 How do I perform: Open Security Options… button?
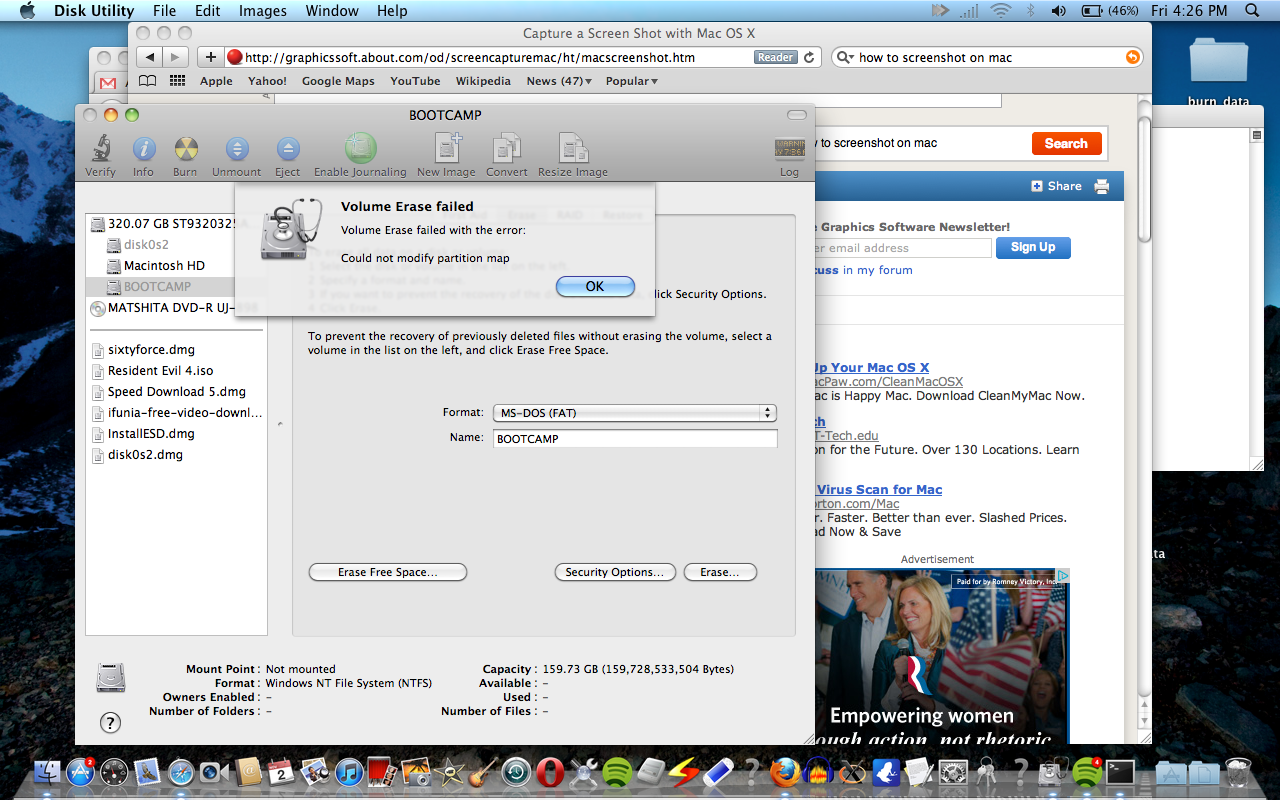[x=615, y=572]
